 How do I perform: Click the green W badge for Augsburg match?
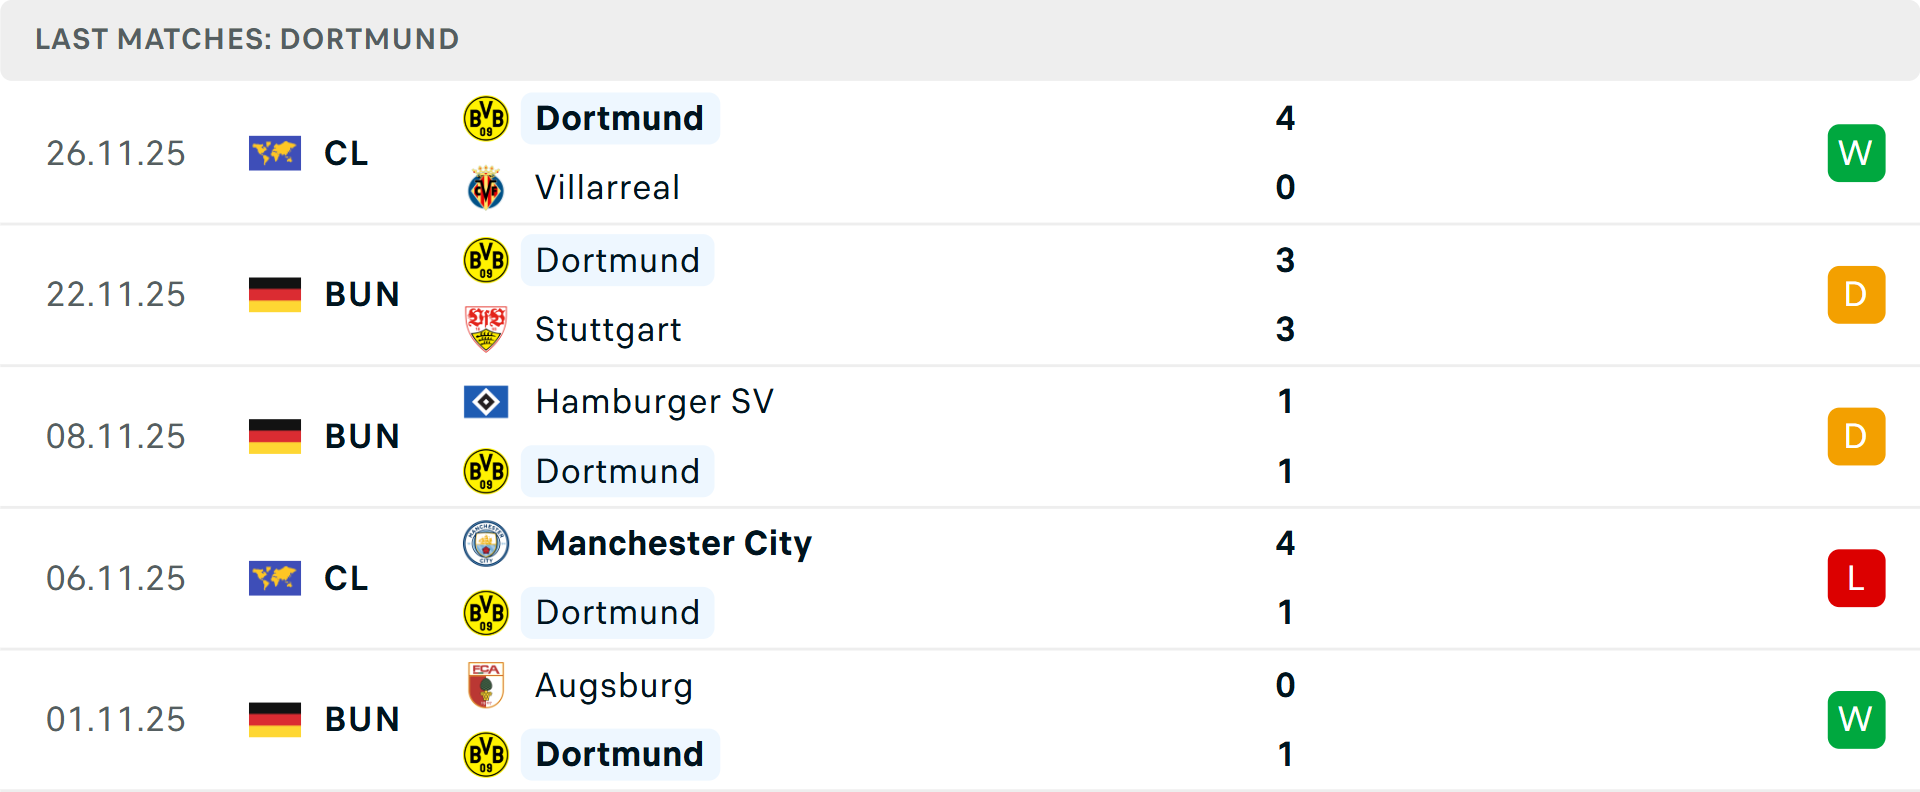(1856, 720)
